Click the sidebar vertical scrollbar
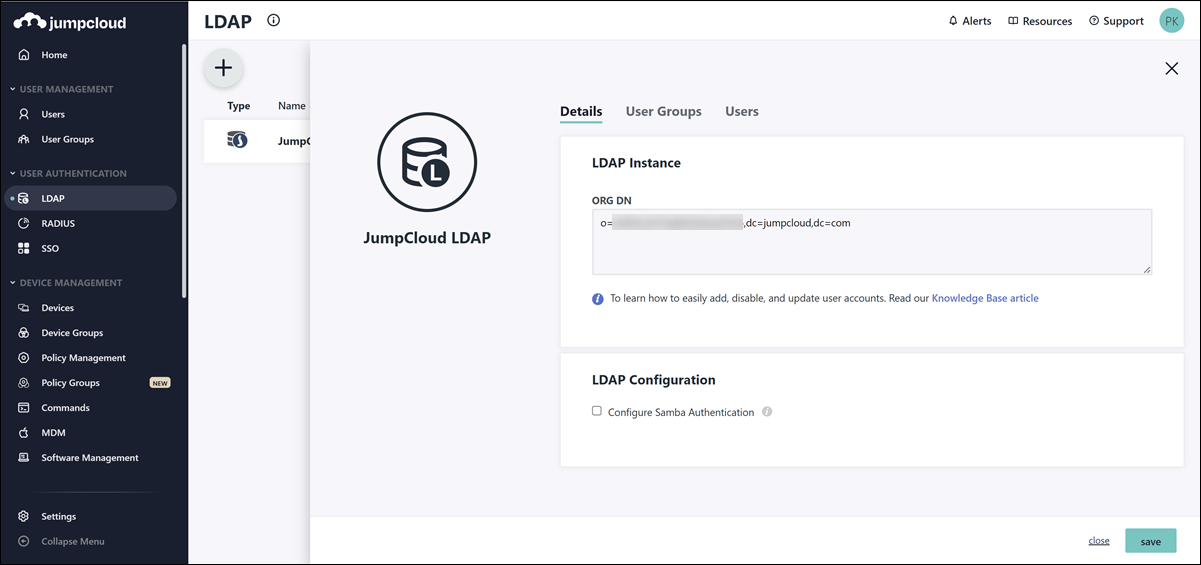Image resolution: width=1201 pixels, height=565 pixels. point(184,170)
